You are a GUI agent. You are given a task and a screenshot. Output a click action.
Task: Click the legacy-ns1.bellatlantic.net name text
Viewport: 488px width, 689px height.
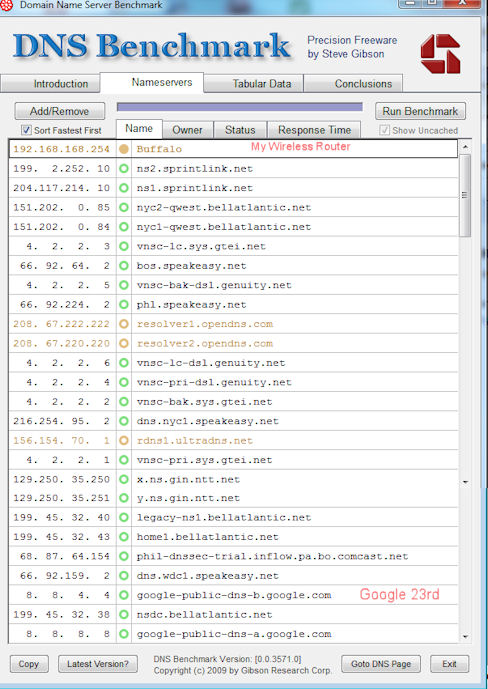click(x=224, y=517)
